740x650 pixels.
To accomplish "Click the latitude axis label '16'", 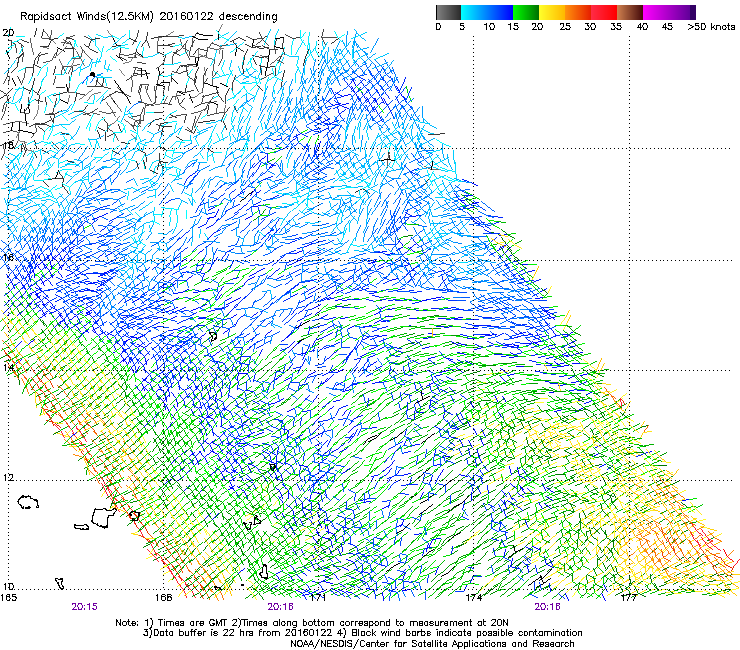I will pyautogui.click(x=8, y=257).
